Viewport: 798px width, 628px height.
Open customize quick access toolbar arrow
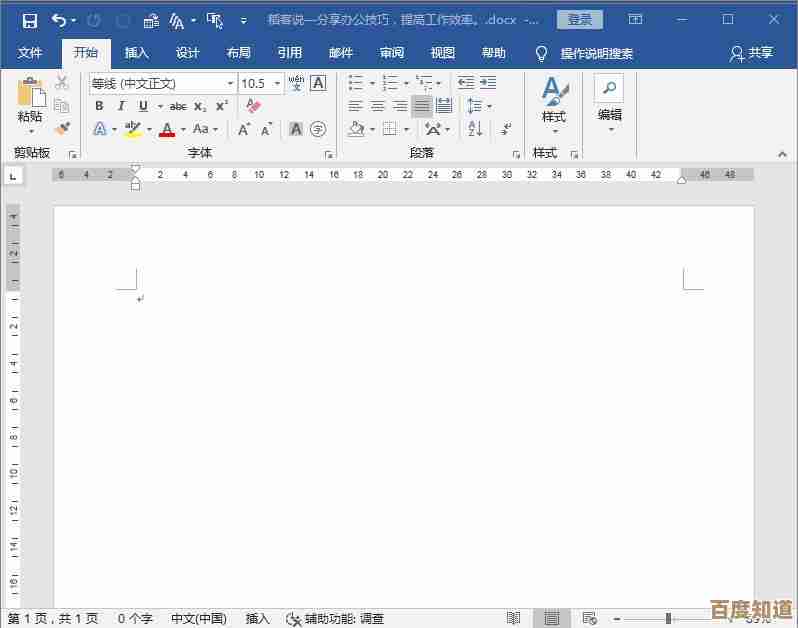pos(244,21)
